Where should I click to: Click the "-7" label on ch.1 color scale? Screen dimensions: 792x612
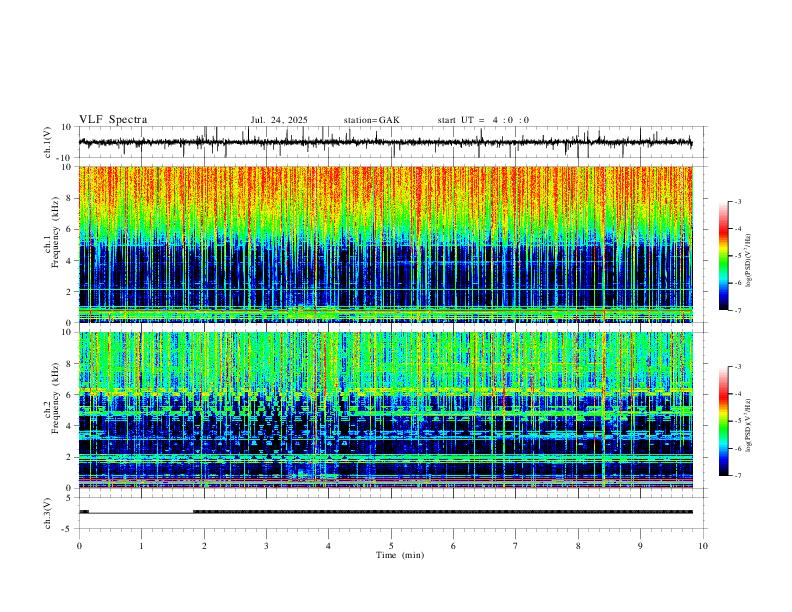[x=737, y=310]
